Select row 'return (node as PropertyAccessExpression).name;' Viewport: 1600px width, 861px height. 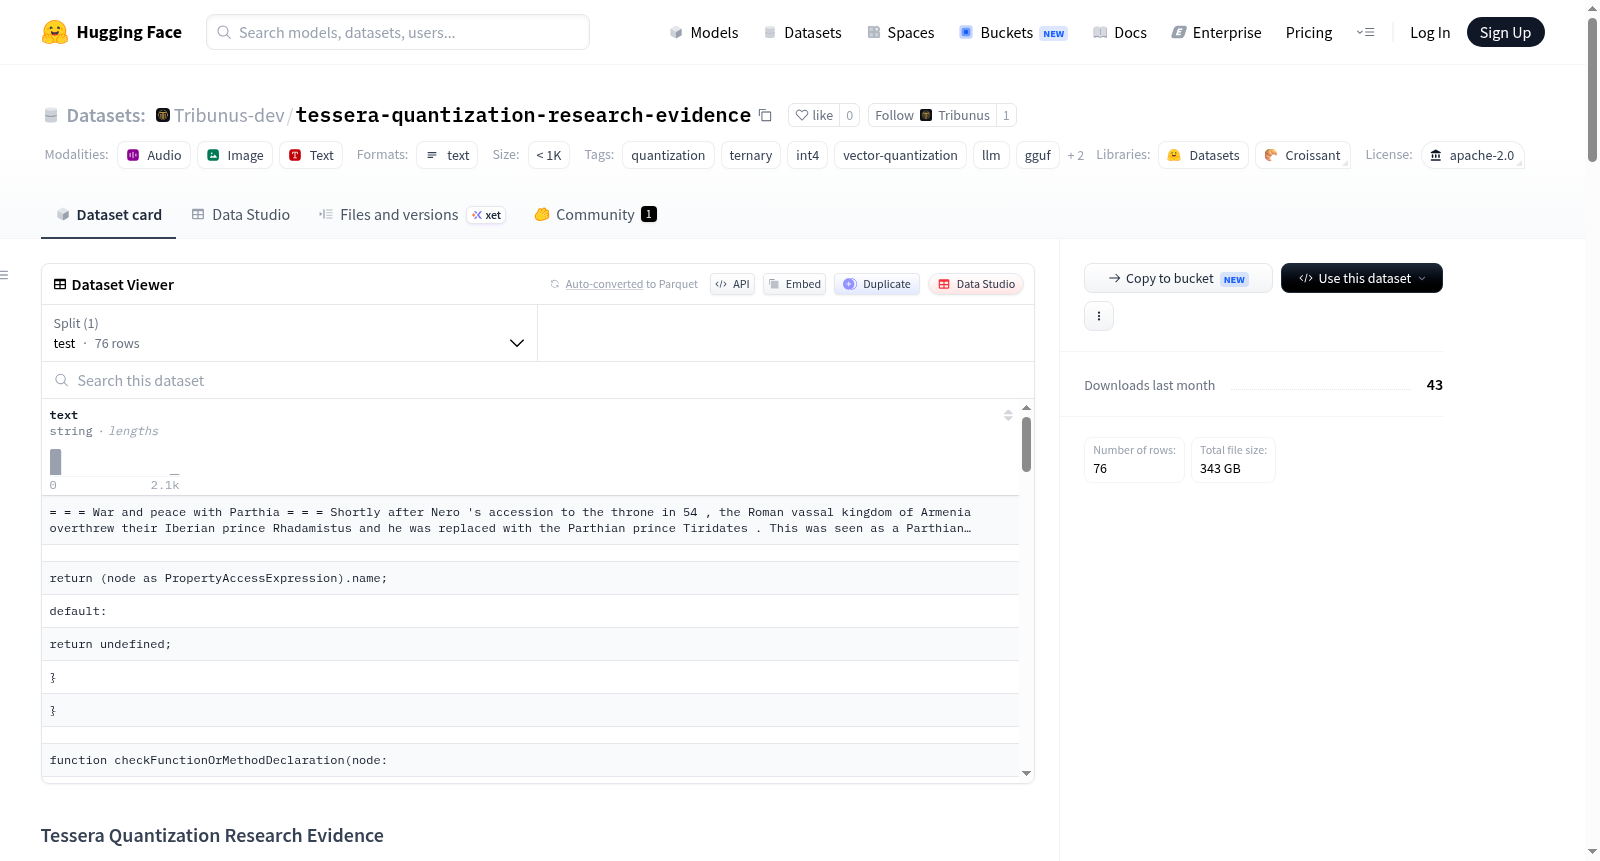click(530, 578)
